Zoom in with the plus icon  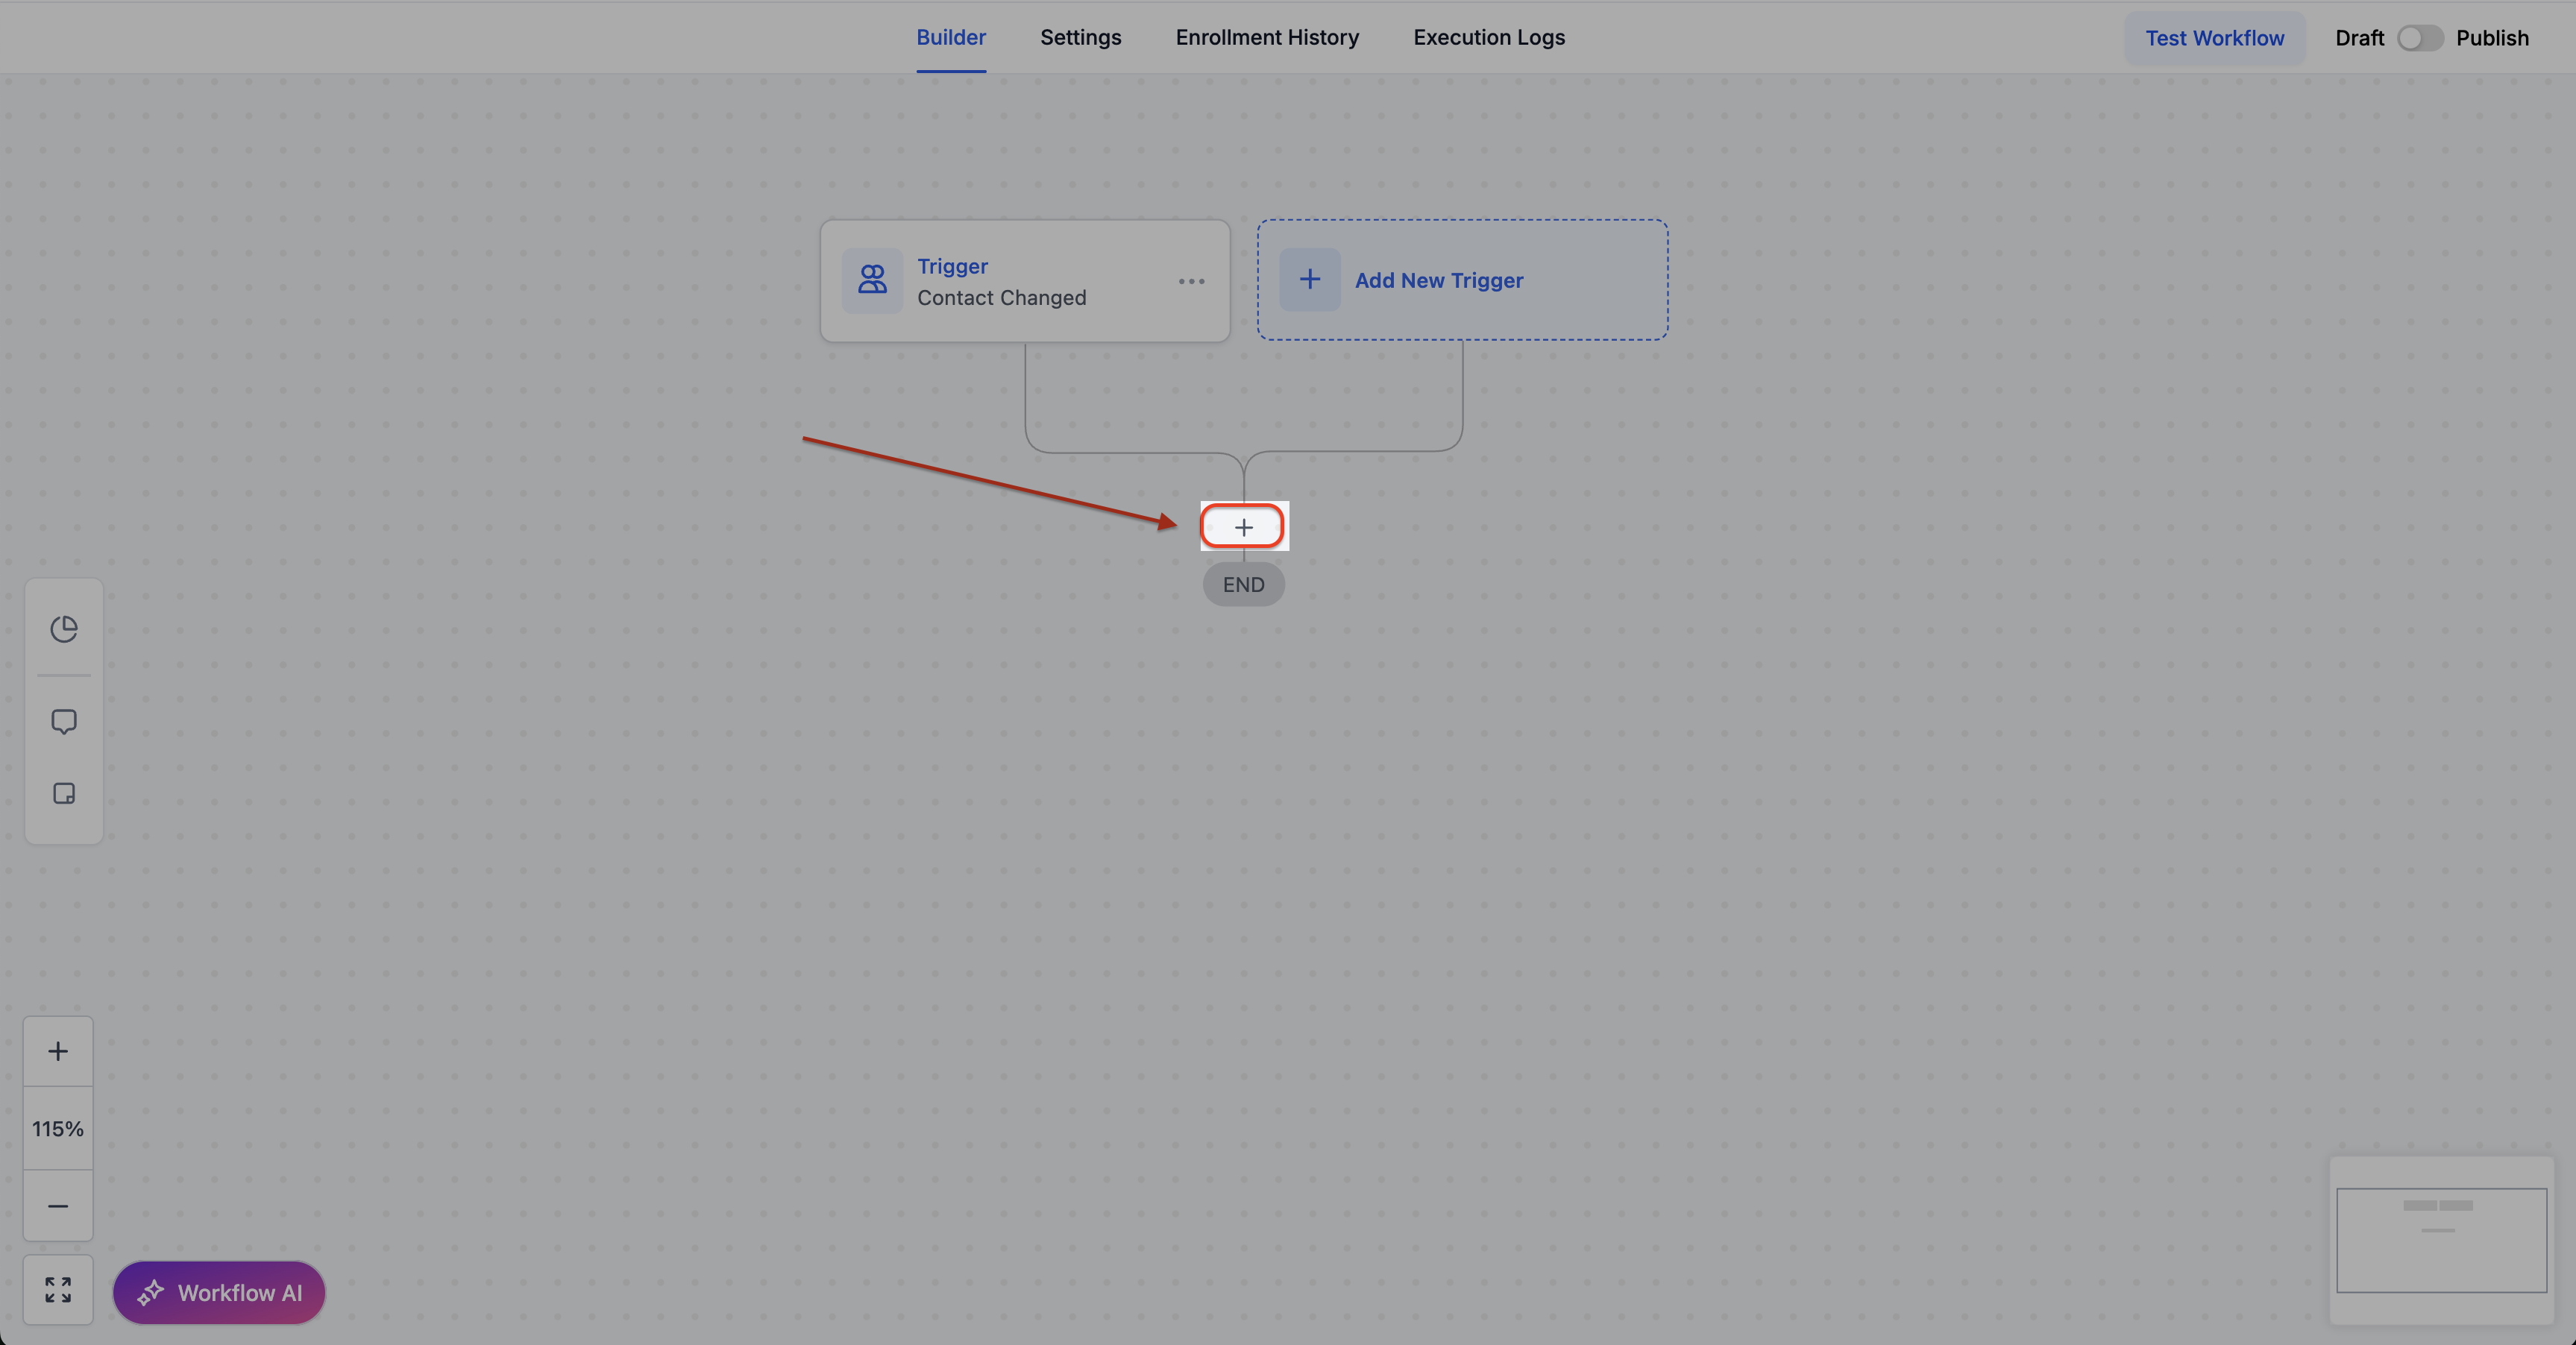tap(58, 1051)
